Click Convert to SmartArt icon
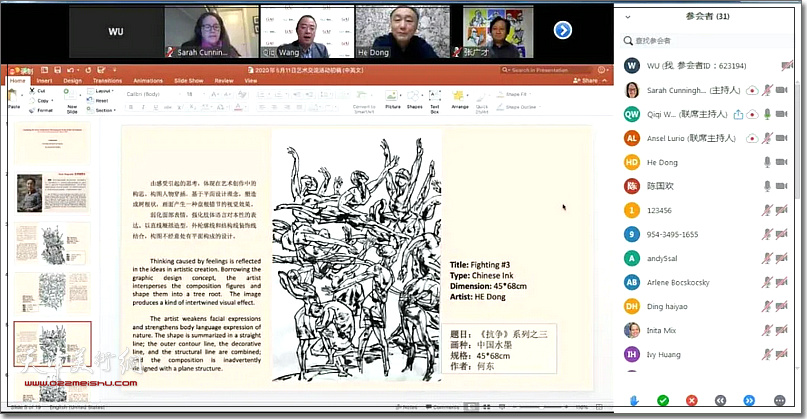The image size is (807, 419). (x=363, y=96)
